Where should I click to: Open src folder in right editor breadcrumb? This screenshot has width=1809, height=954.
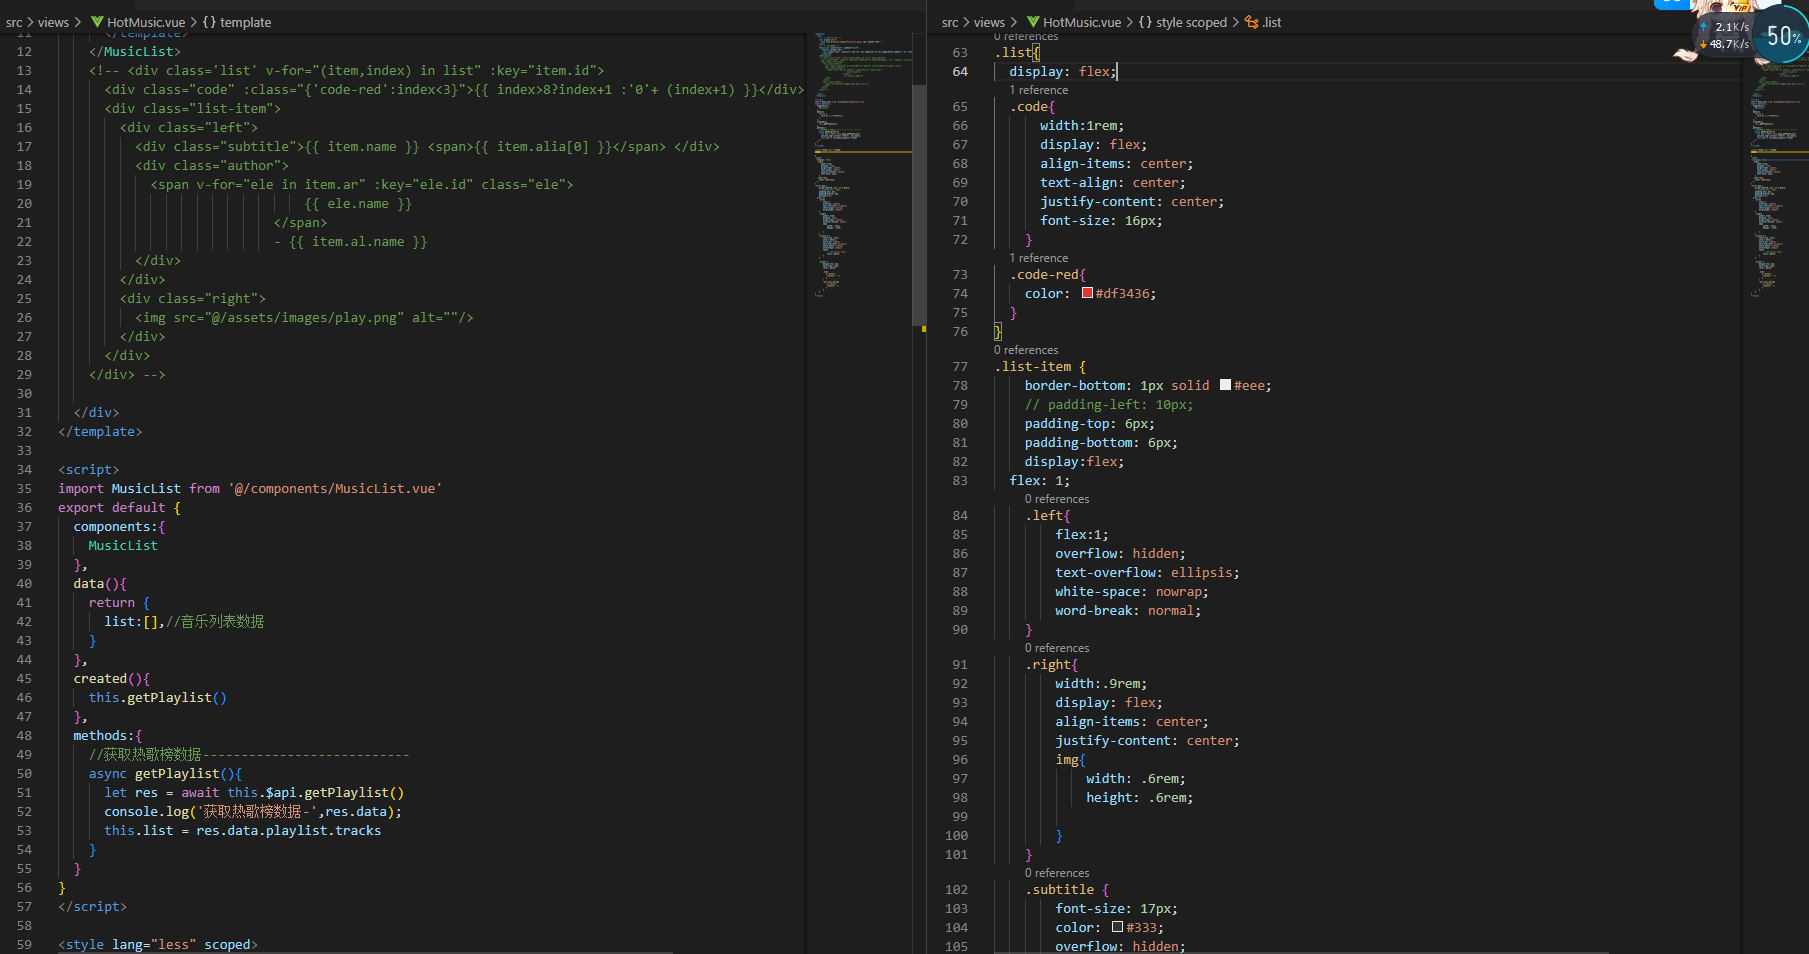(x=950, y=22)
